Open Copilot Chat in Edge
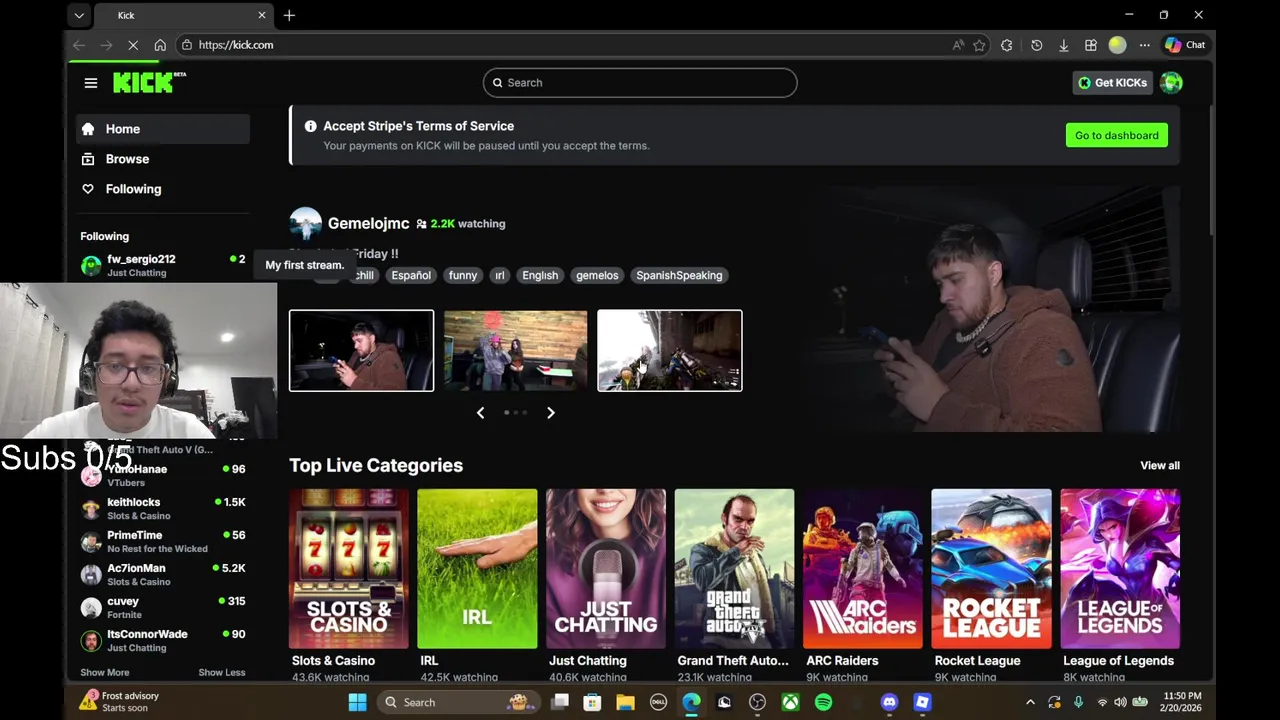This screenshot has width=1280, height=720. click(x=1185, y=45)
